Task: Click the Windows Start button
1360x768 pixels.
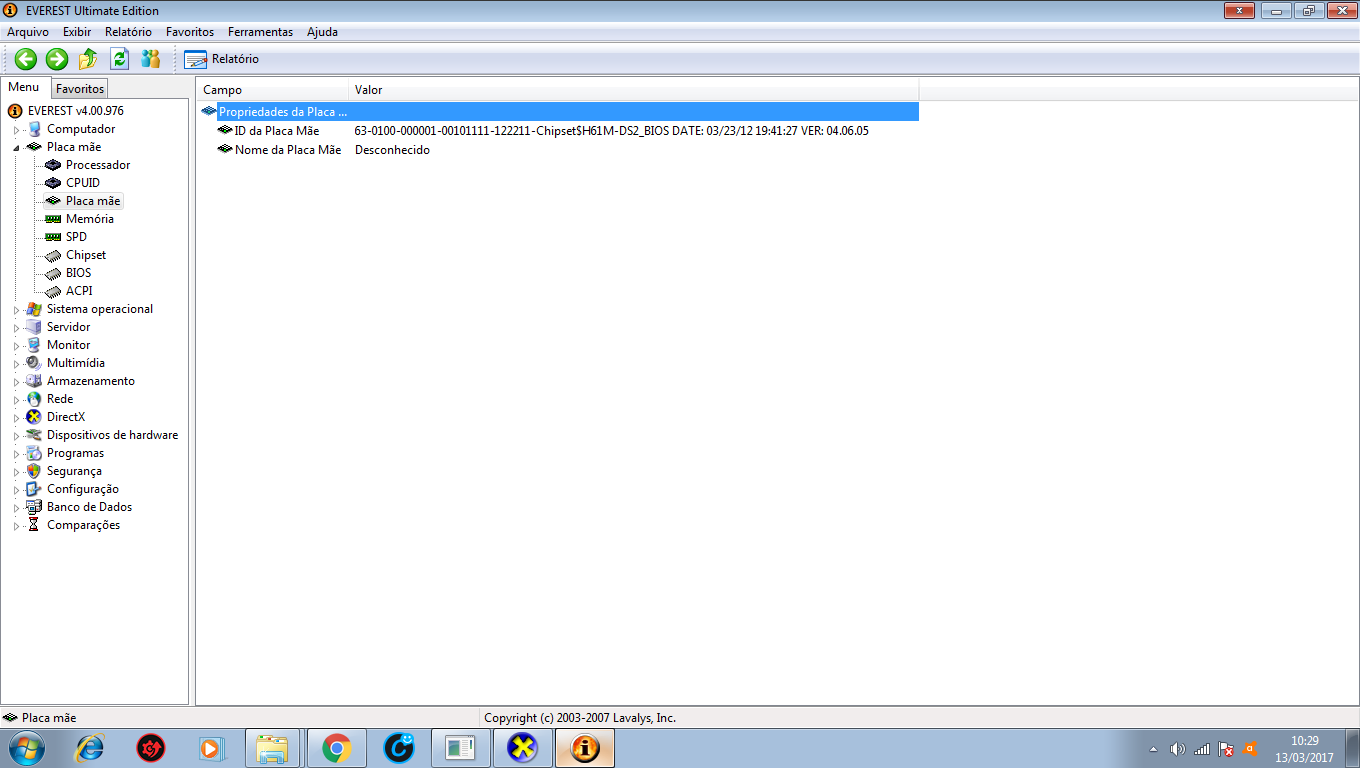Action: (26, 747)
